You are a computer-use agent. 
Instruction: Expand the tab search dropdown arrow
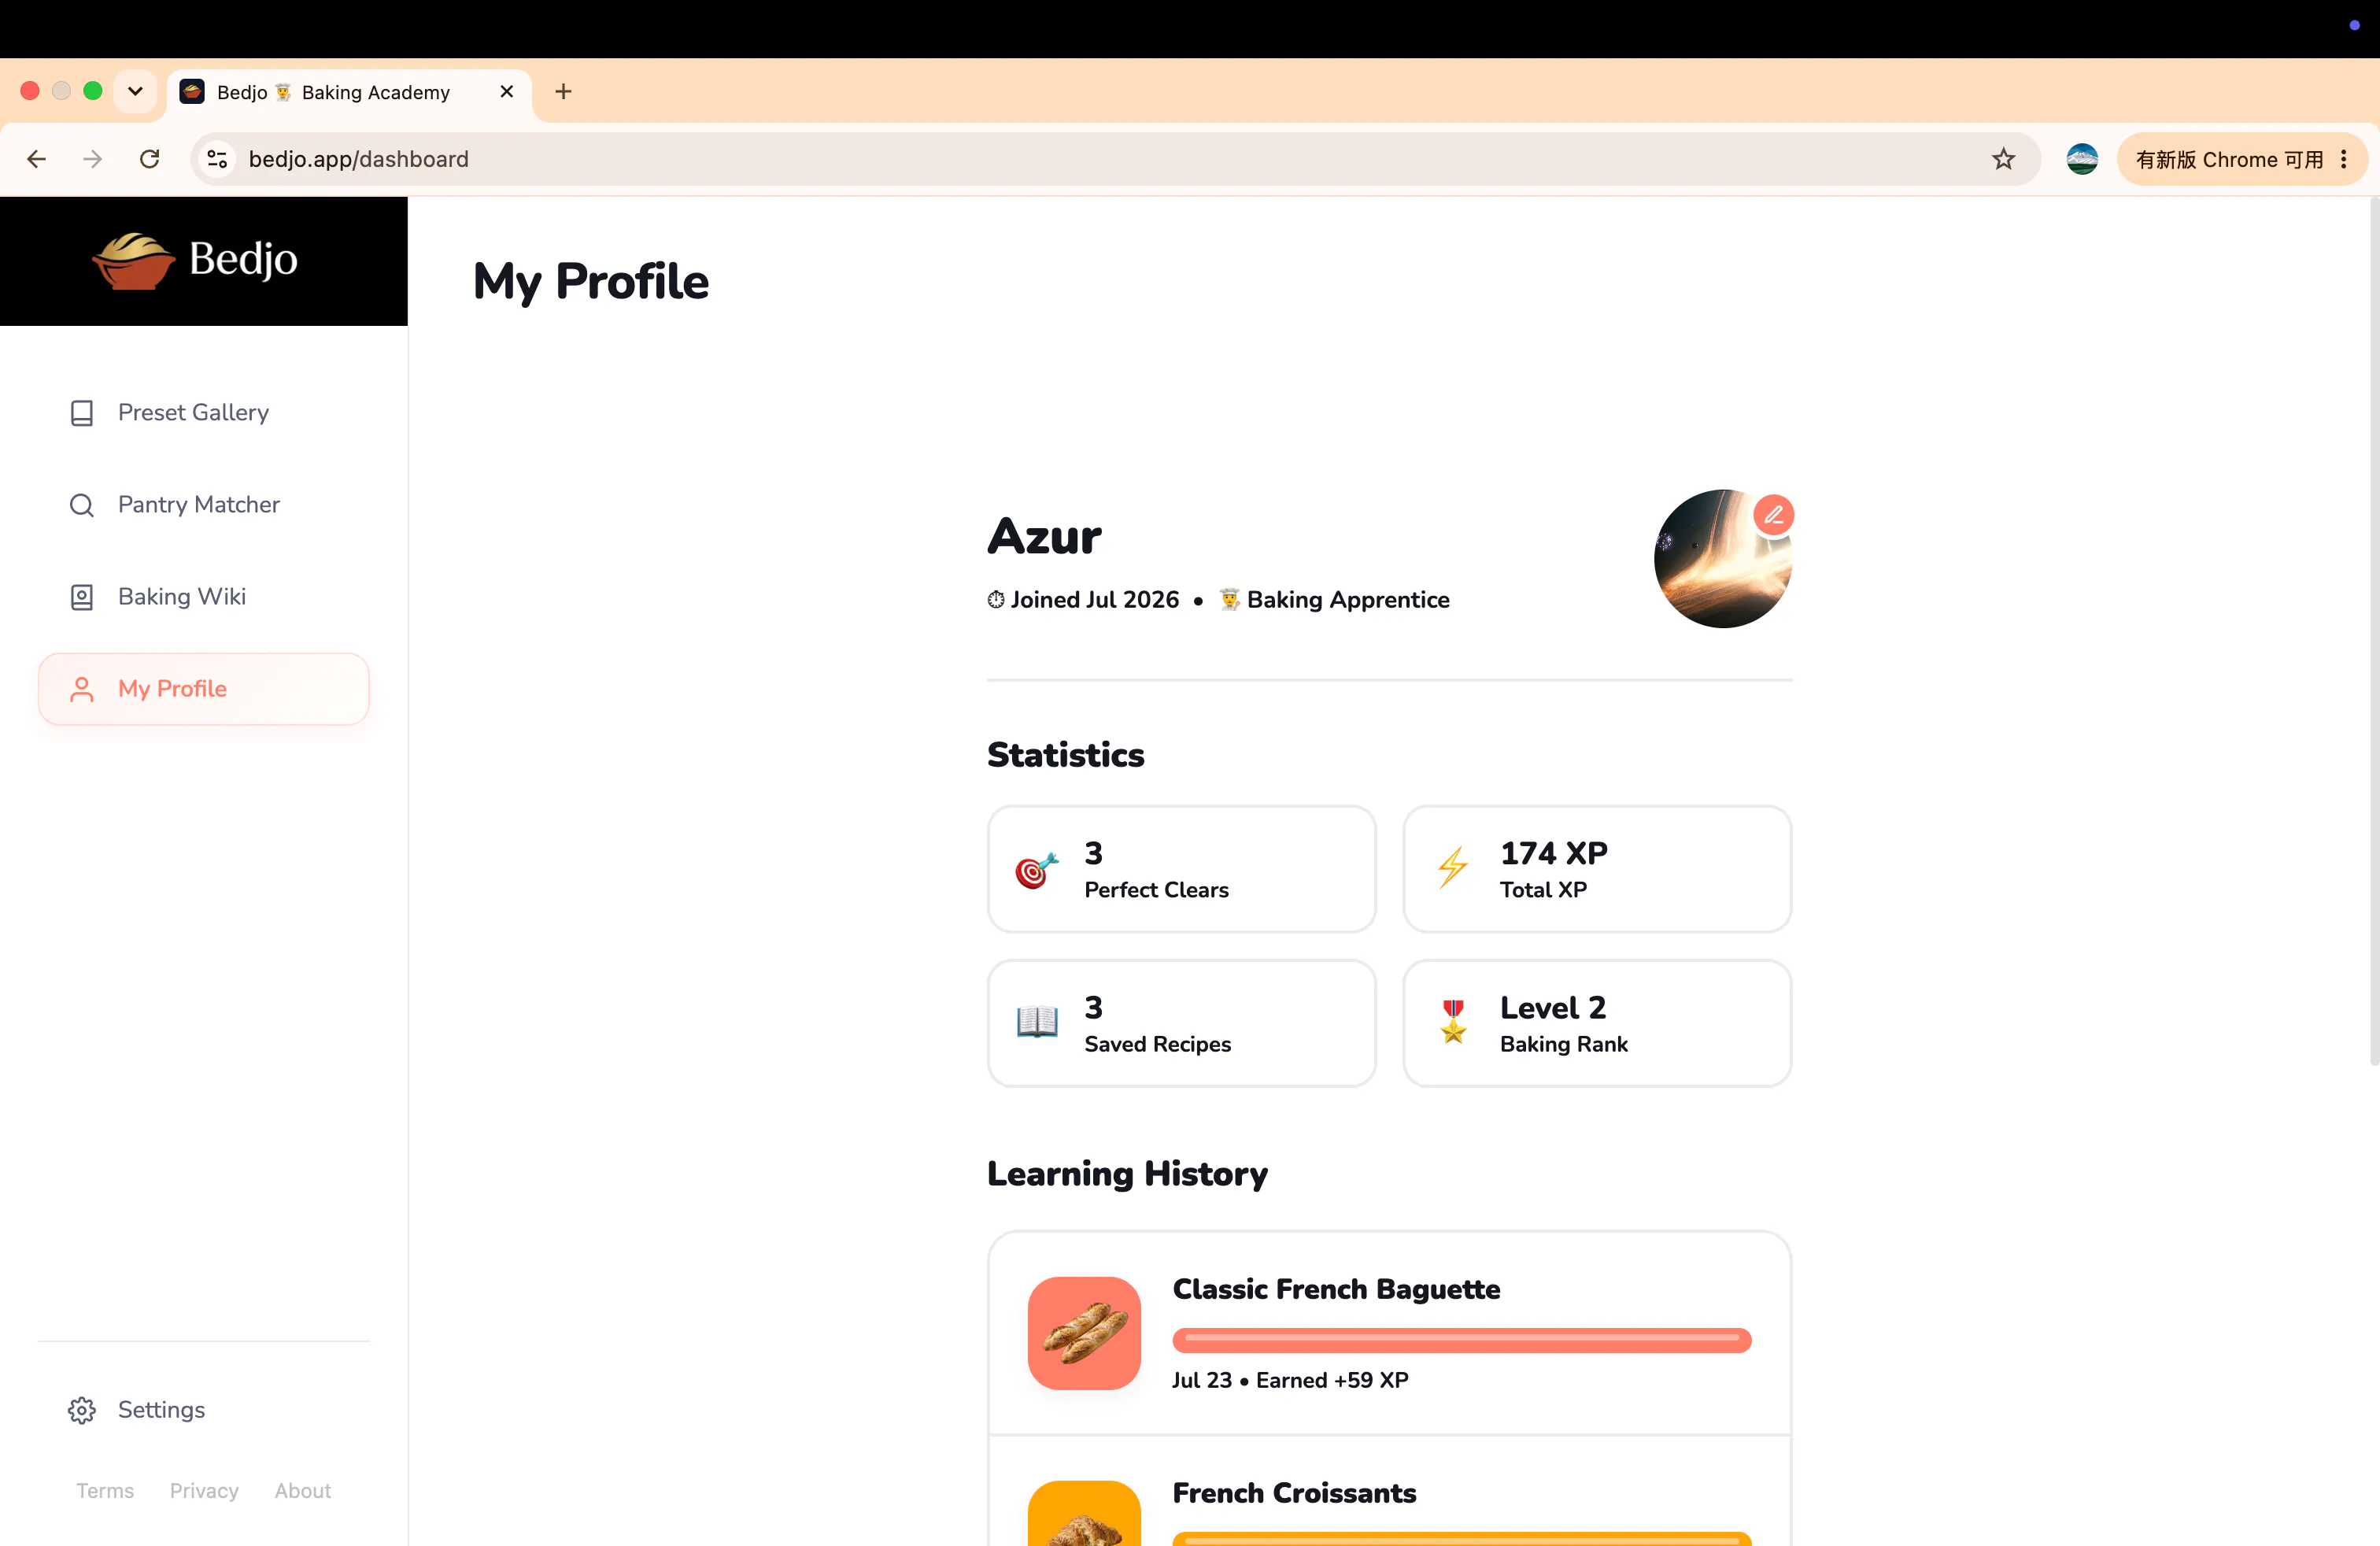coord(135,91)
